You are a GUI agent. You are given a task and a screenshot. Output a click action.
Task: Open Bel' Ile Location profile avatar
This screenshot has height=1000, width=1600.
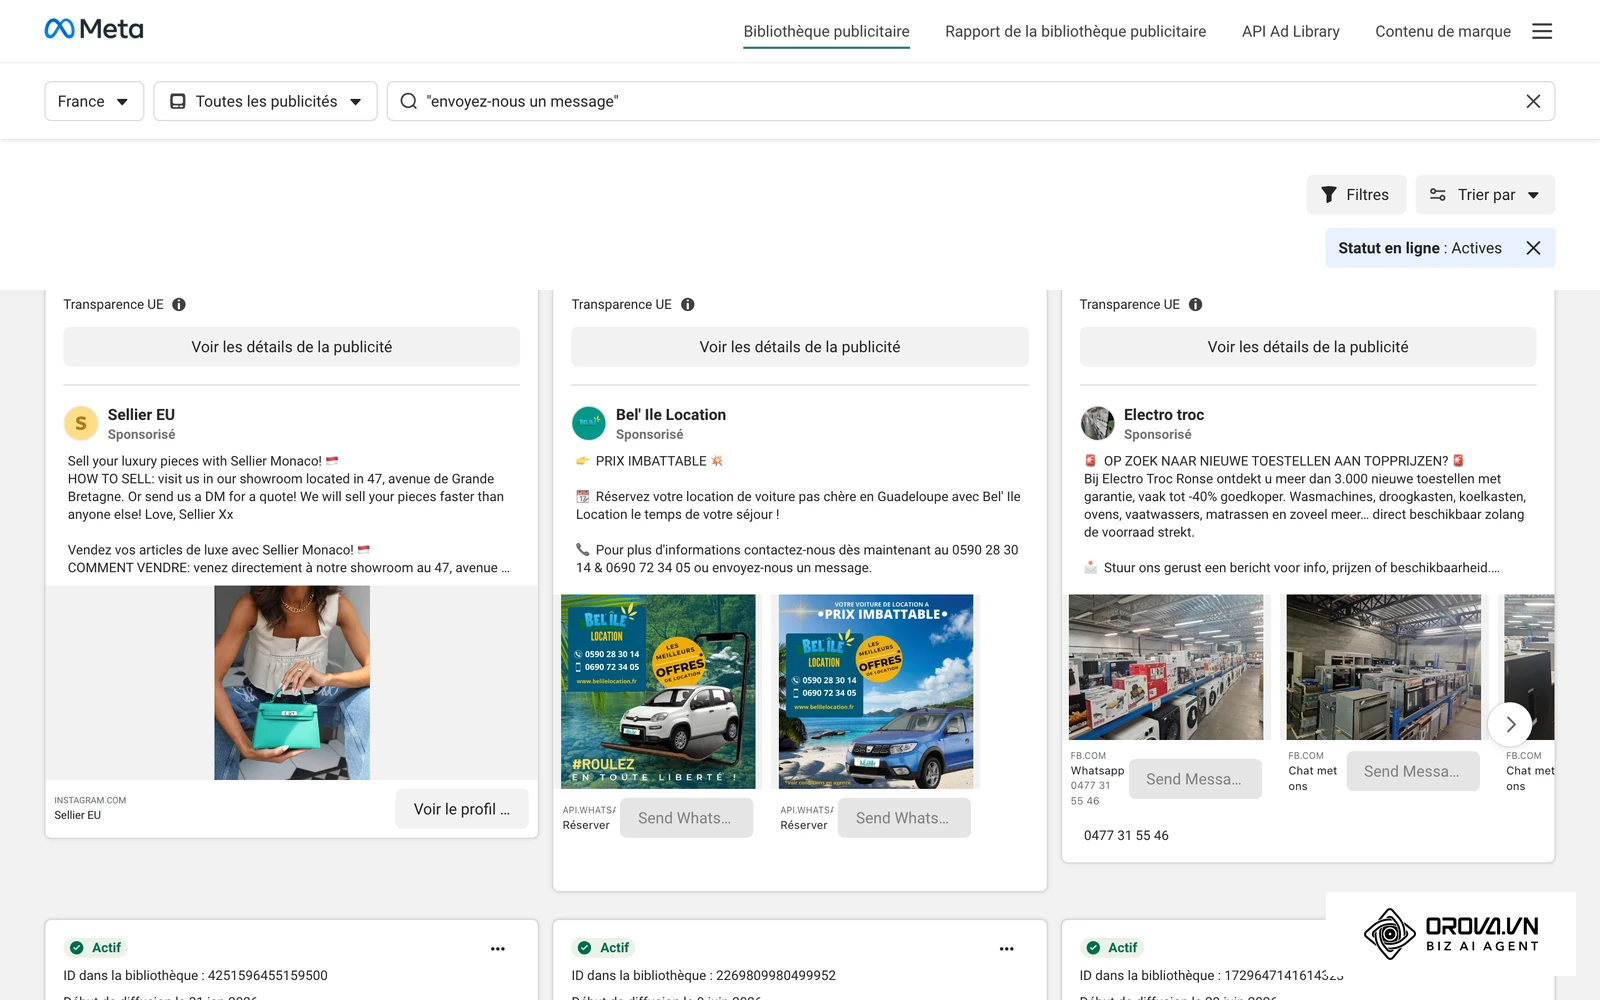[589, 423]
